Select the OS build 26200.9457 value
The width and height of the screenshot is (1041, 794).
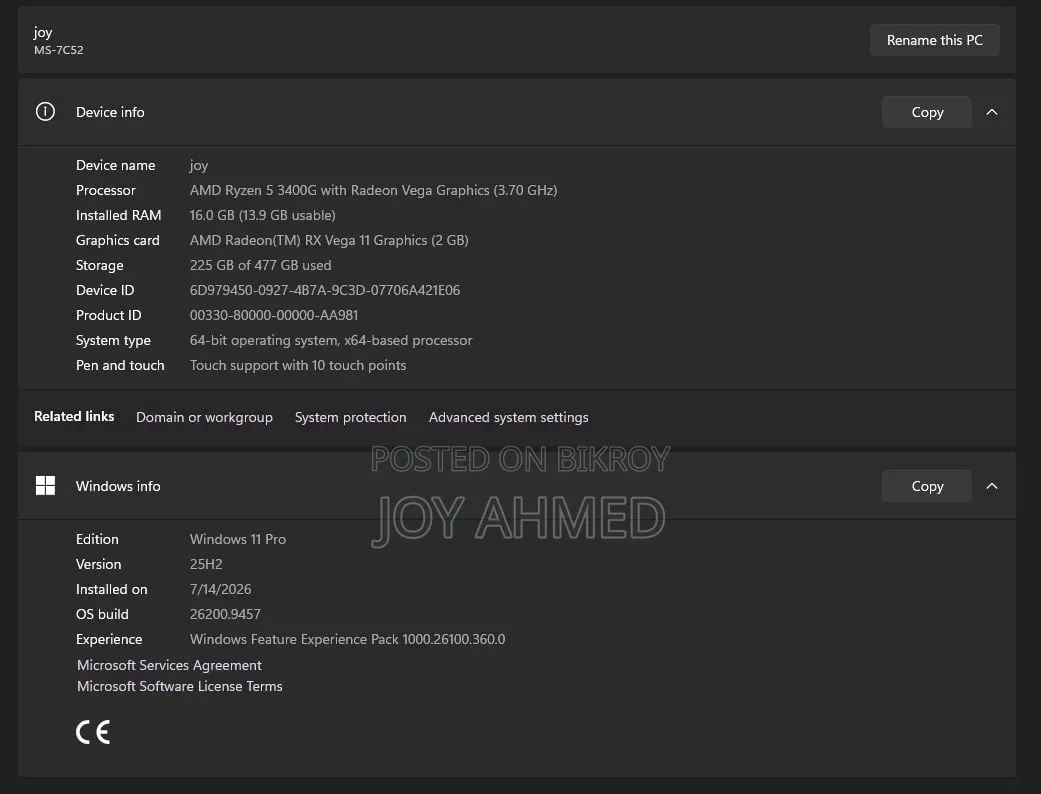point(225,614)
